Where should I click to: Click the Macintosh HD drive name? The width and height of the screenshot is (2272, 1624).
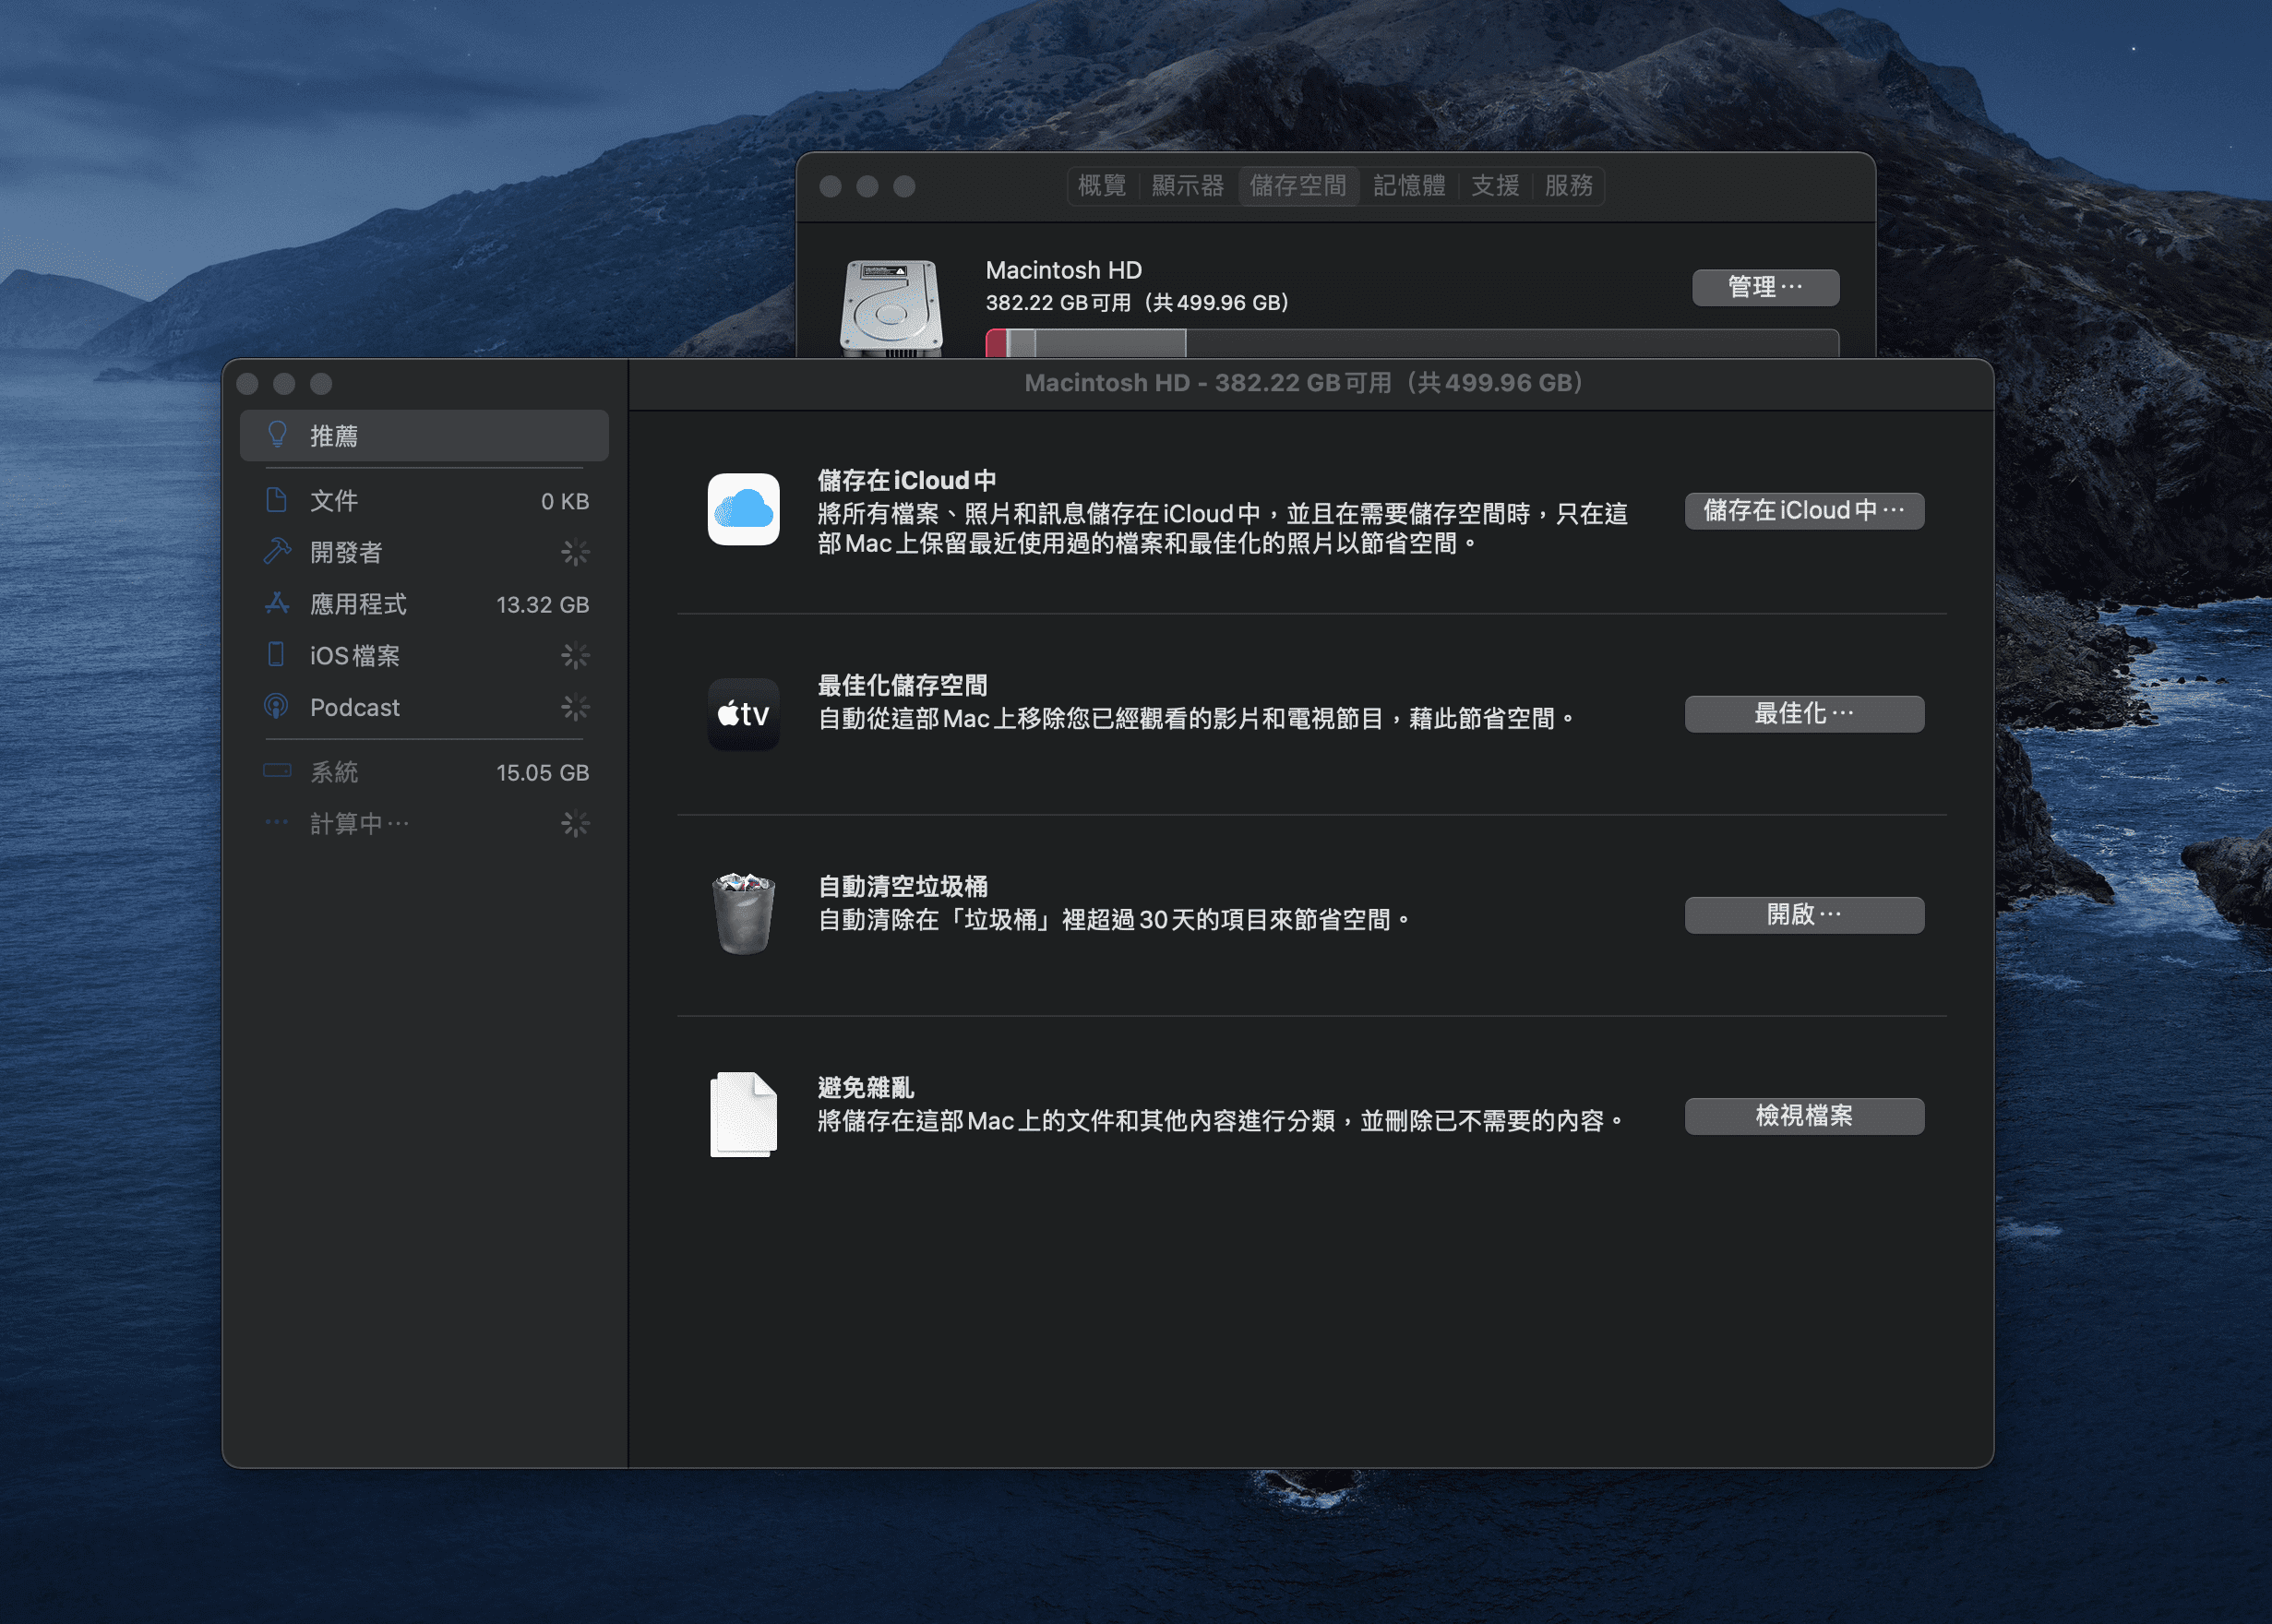pyautogui.click(x=1063, y=270)
